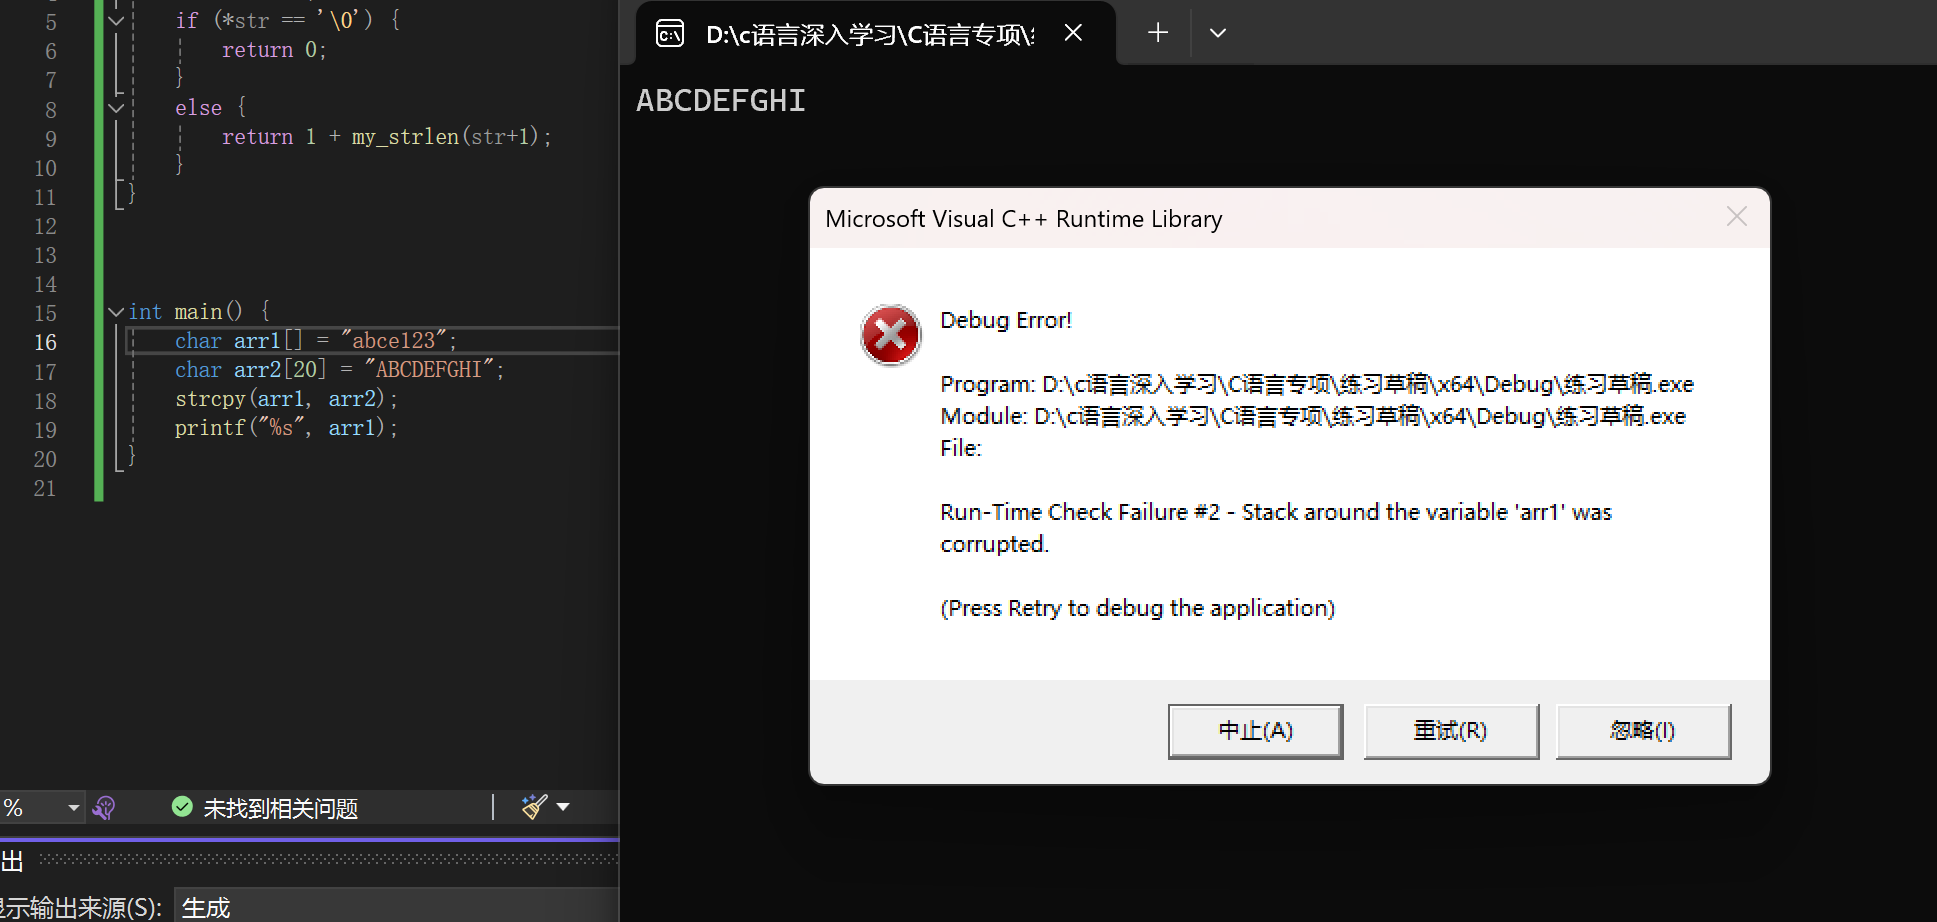Click ABCDEFGHI console output text
The width and height of the screenshot is (1937, 922).
click(721, 101)
